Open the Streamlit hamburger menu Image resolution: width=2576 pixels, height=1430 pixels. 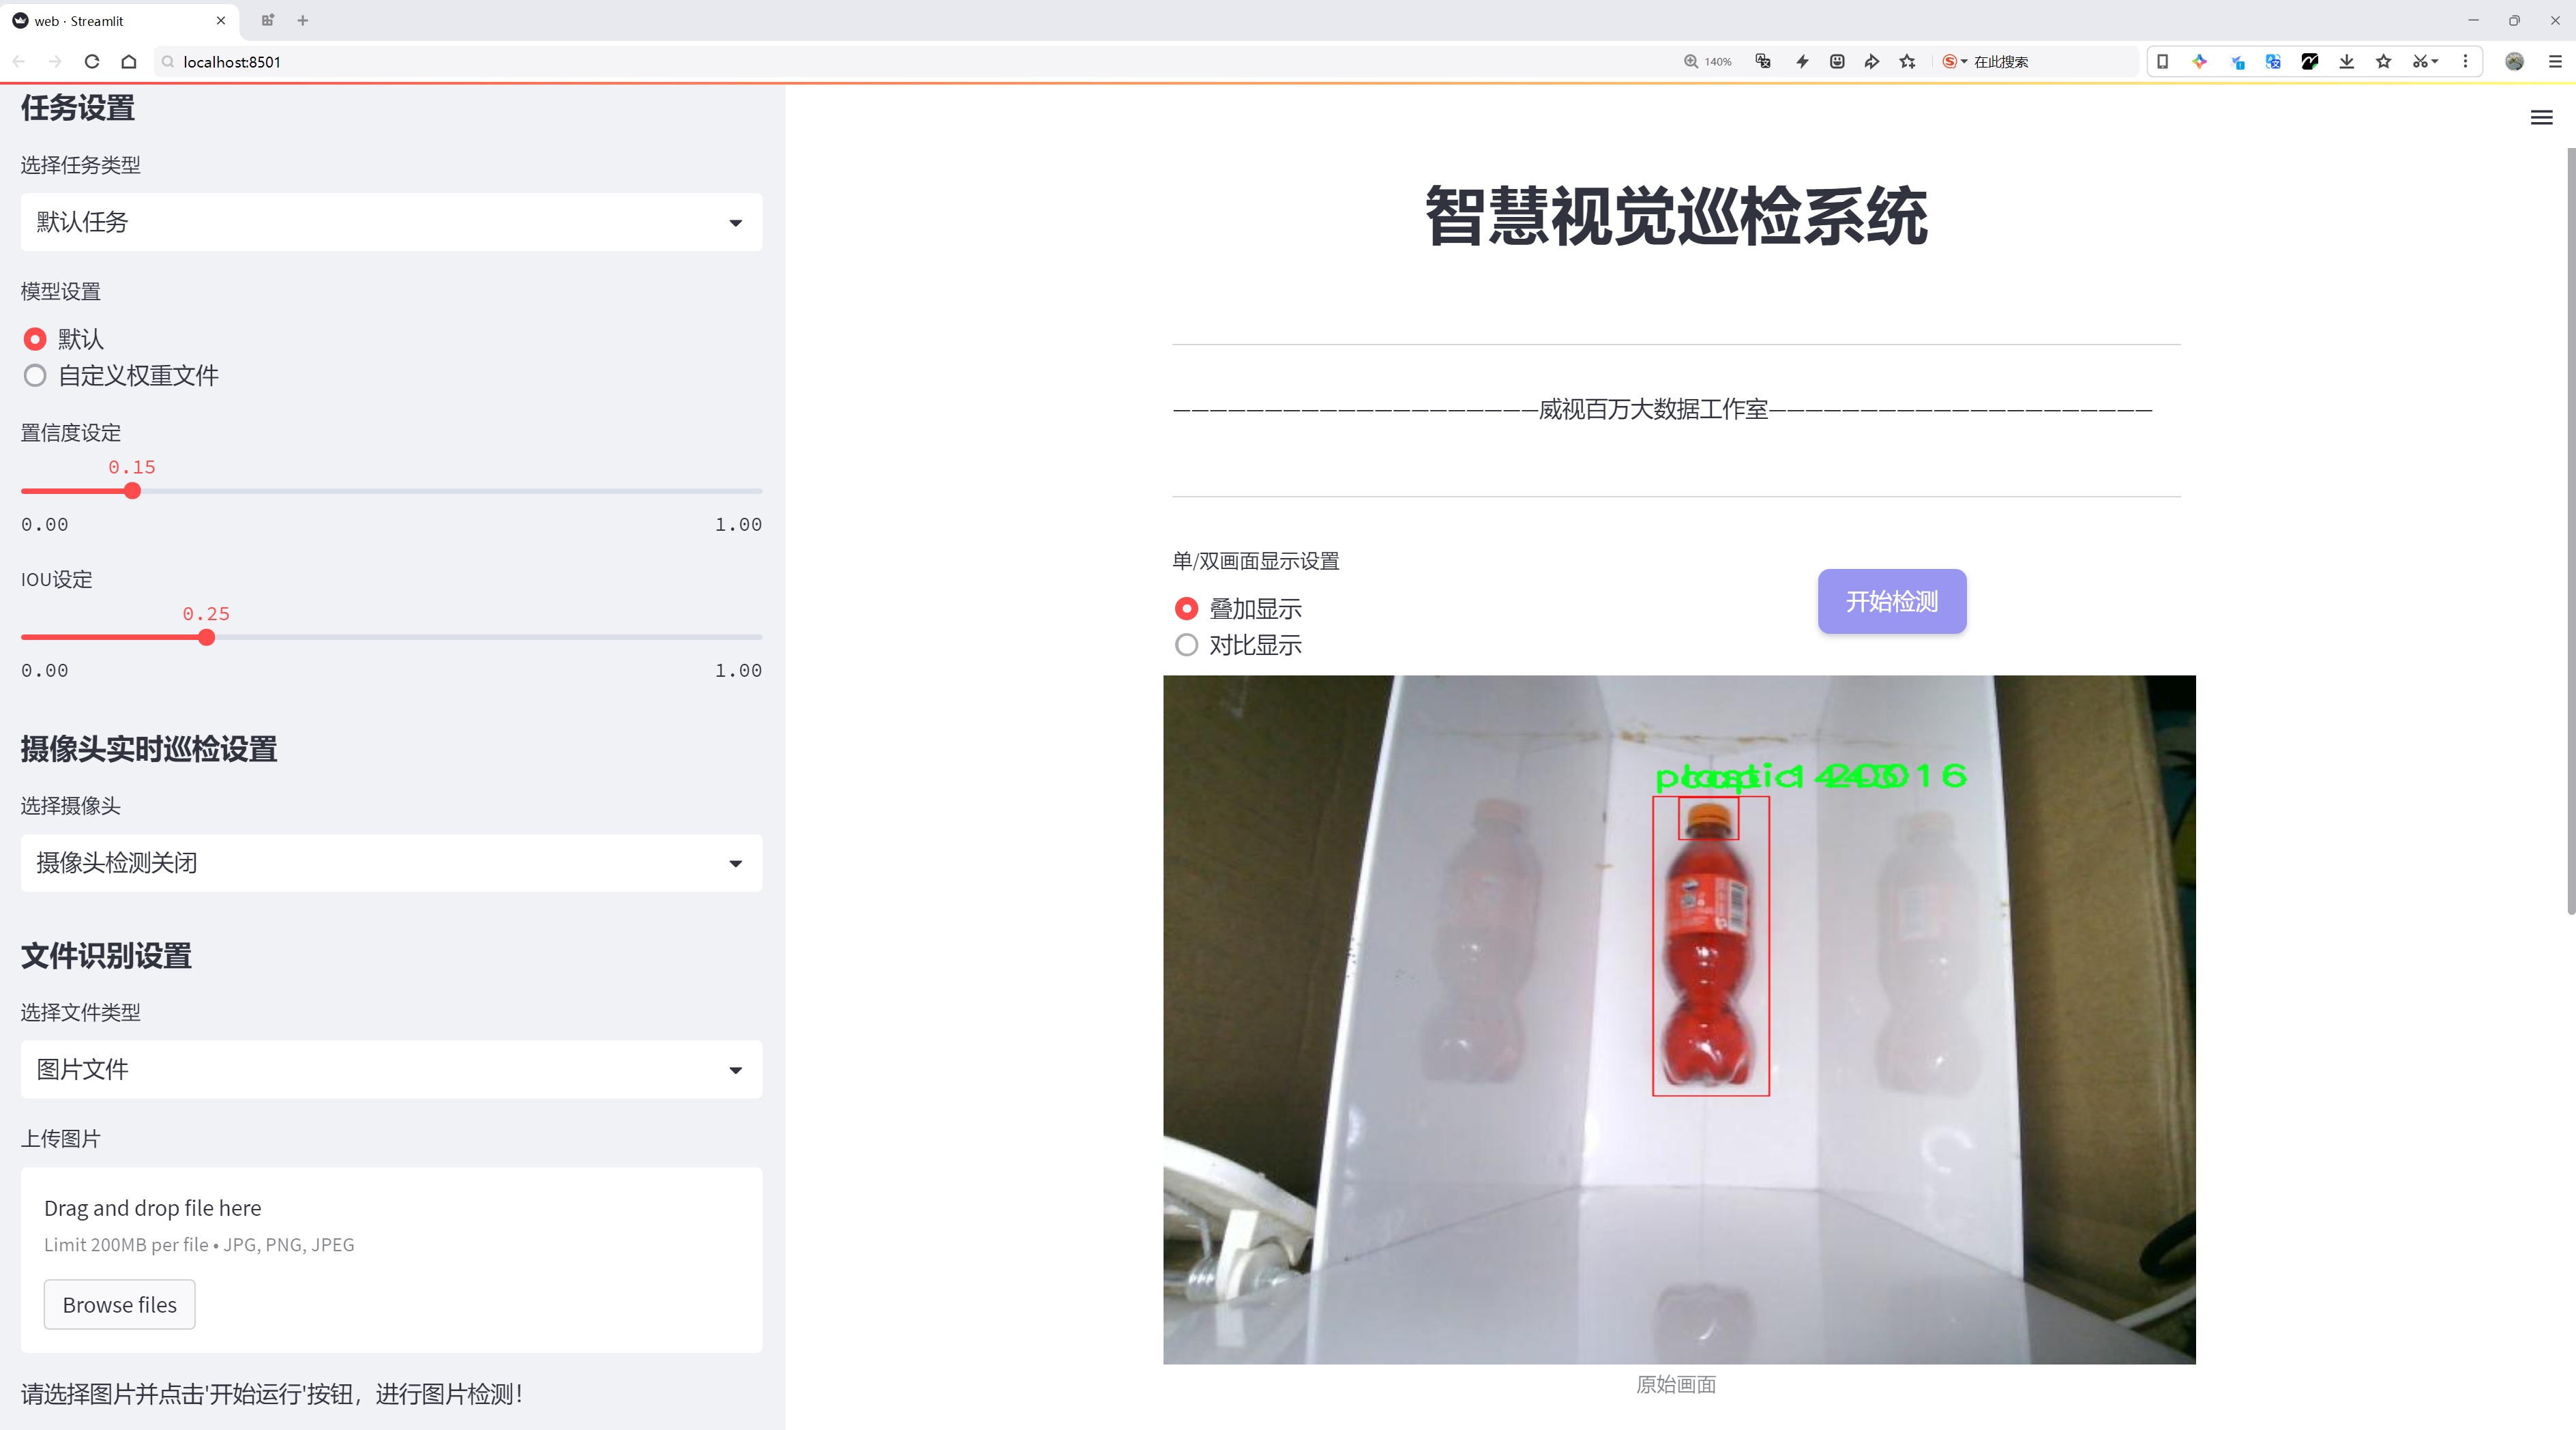2541,118
